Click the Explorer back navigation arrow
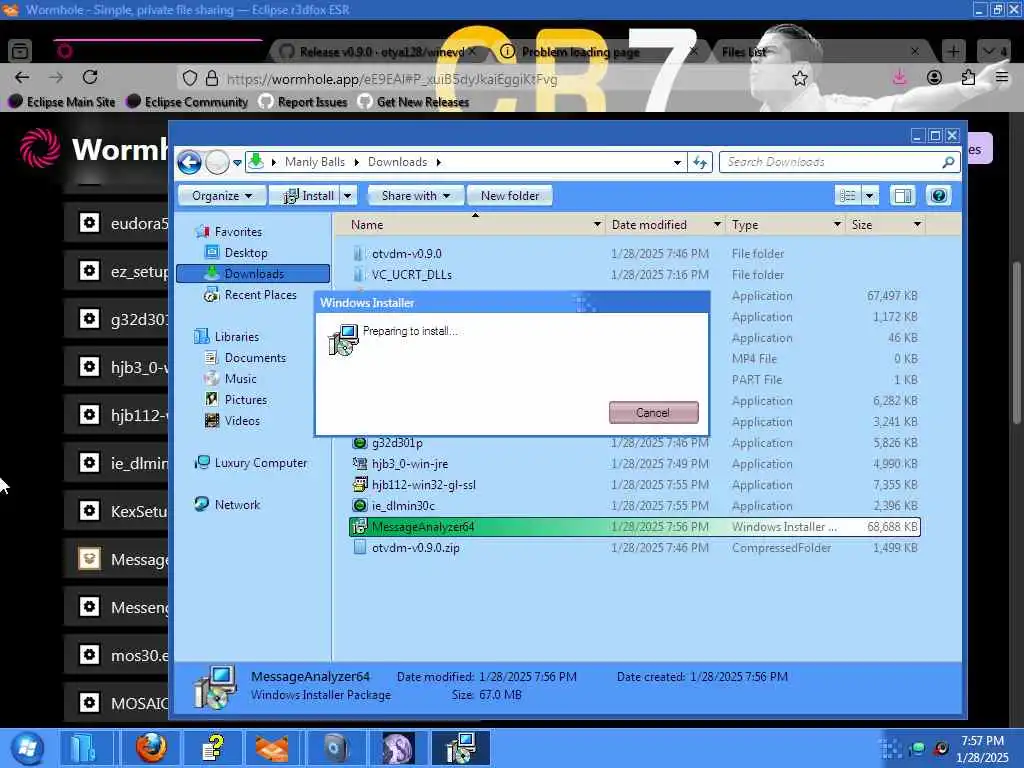The image size is (1024, 768). click(x=189, y=162)
